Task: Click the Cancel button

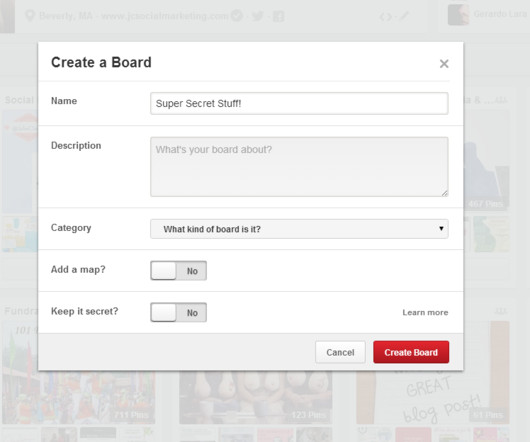Action: [340, 352]
